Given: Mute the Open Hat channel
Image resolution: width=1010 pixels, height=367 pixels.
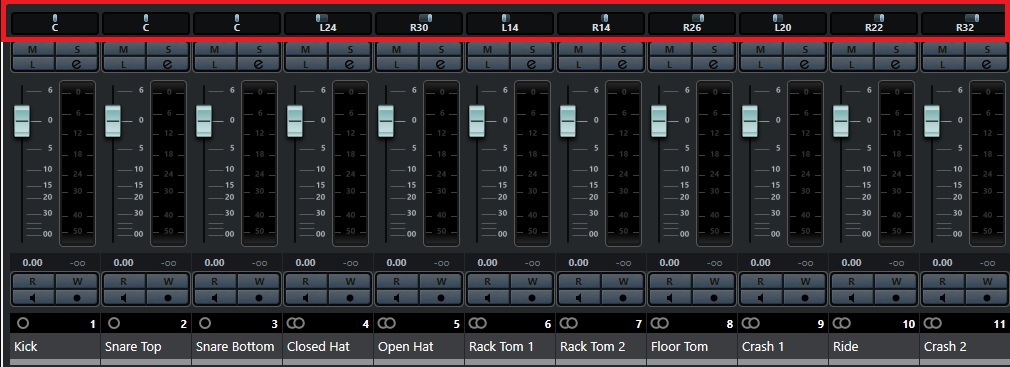Looking at the screenshot, I should pos(397,50).
